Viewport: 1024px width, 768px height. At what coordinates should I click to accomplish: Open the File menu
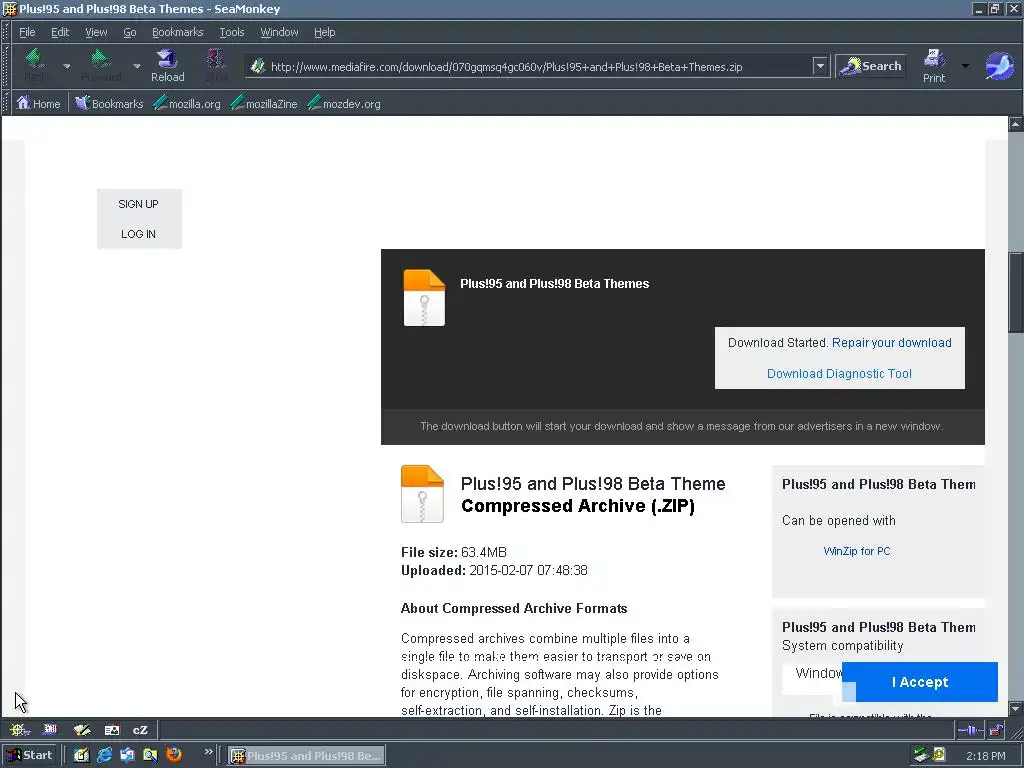click(x=27, y=32)
